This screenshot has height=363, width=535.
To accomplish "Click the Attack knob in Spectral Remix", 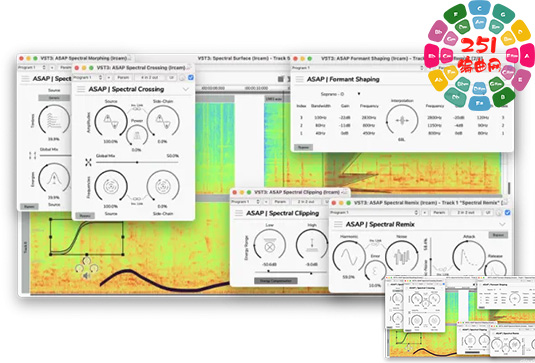I will 469,257.
